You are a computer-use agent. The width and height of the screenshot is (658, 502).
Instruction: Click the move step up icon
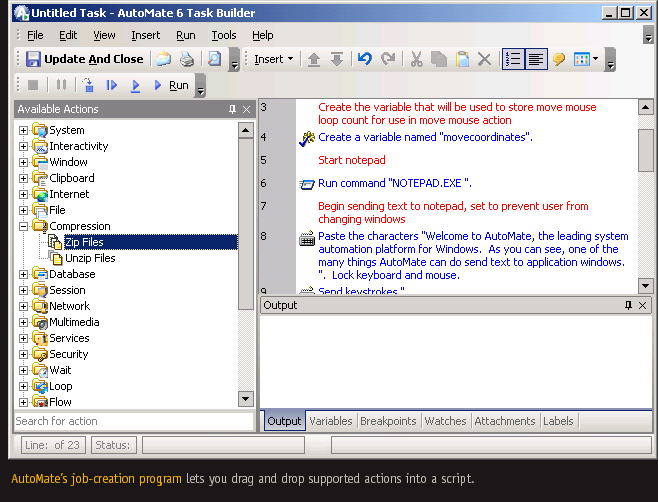click(314, 59)
